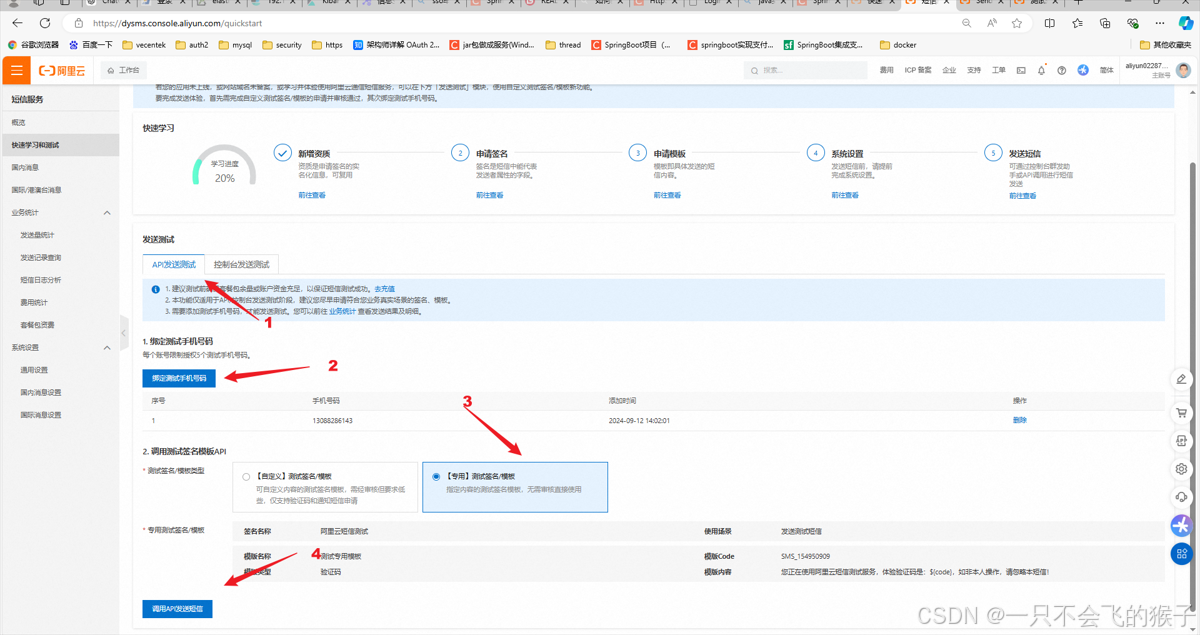
Task: Click 前往查看 under 申请签名
Action: point(490,196)
